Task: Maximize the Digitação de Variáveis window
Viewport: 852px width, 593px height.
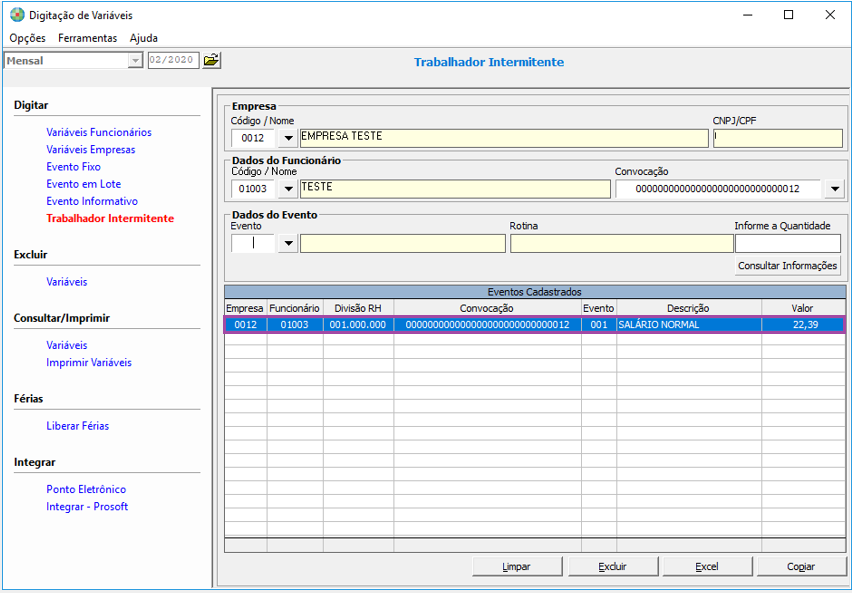Action: coord(788,15)
